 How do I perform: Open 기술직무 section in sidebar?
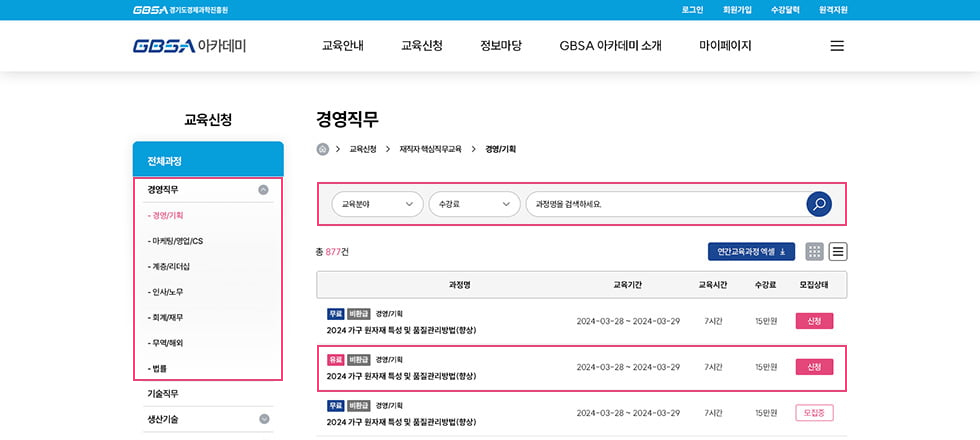163,394
